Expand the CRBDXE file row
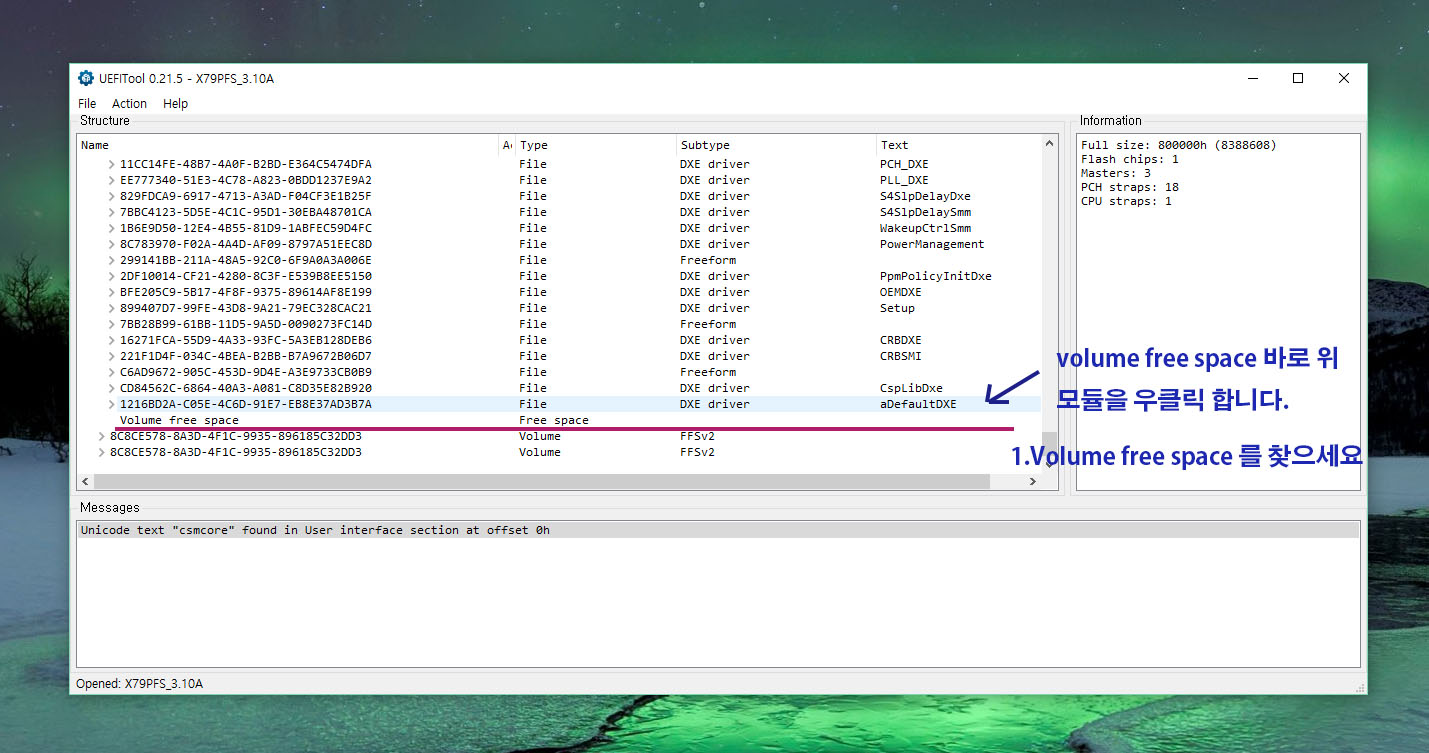This screenshot has width=1429, height=753. point(112,340)
